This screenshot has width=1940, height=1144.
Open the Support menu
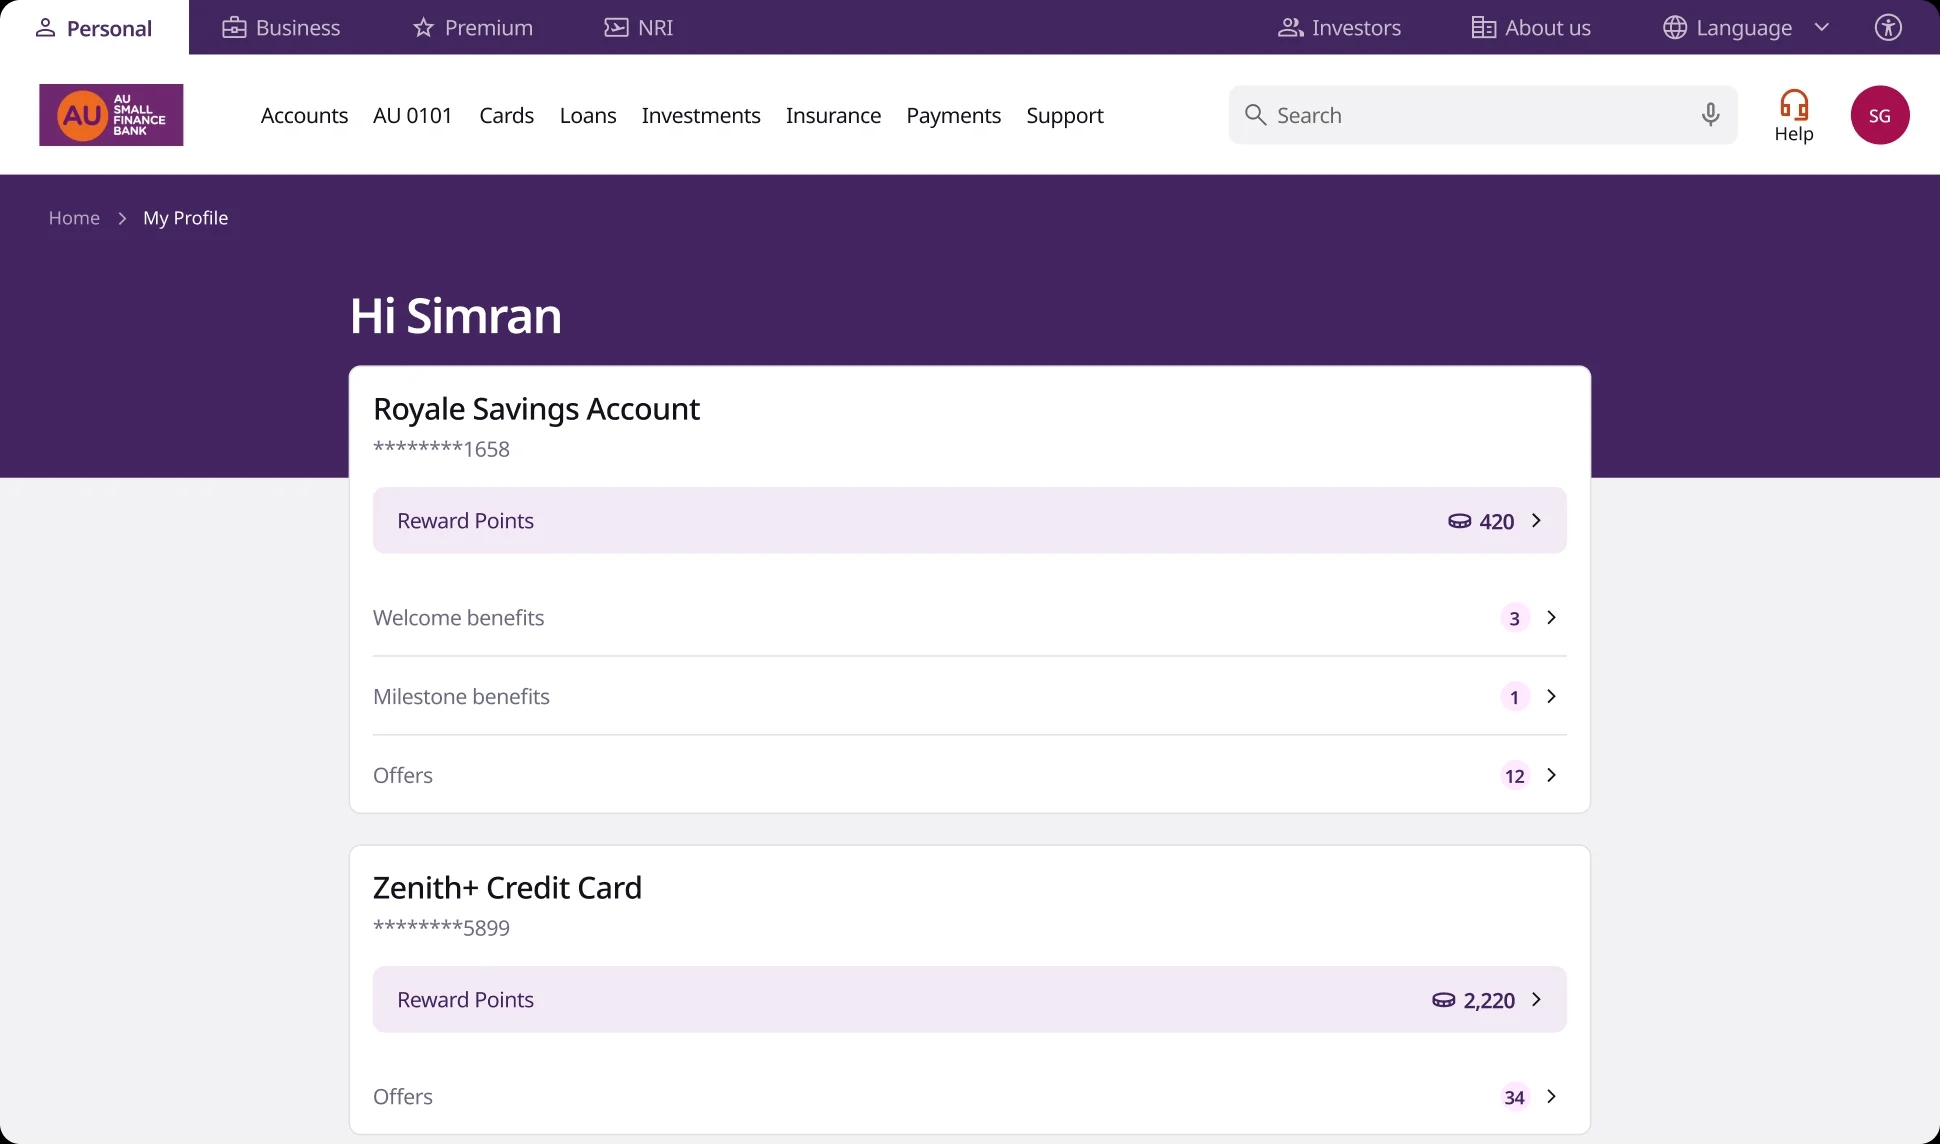click(1065, 115)
